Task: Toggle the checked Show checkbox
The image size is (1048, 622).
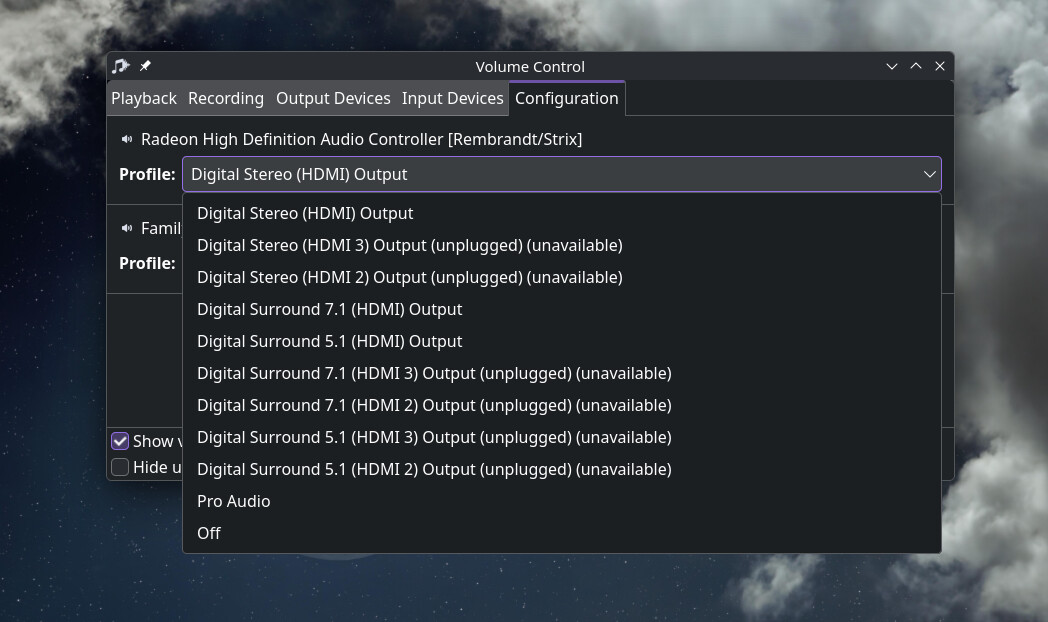Action: [x=120, y=441]
